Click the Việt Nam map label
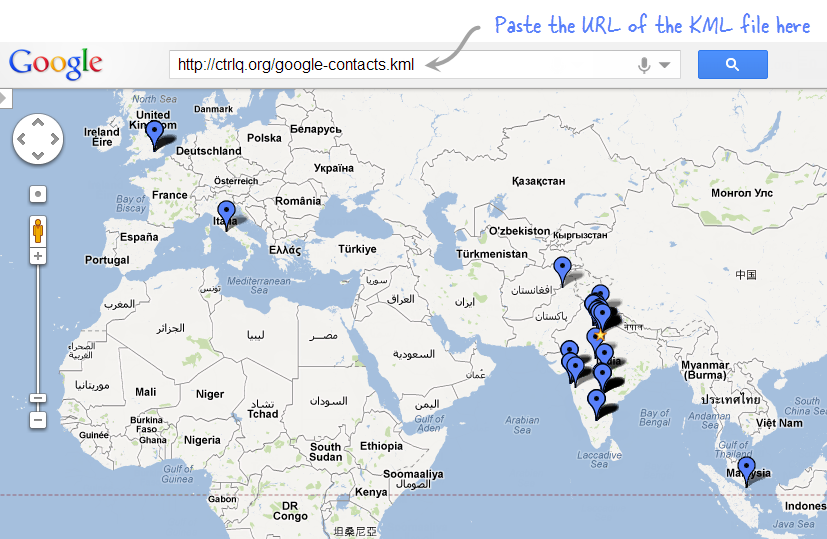 [x=779, y=422]
